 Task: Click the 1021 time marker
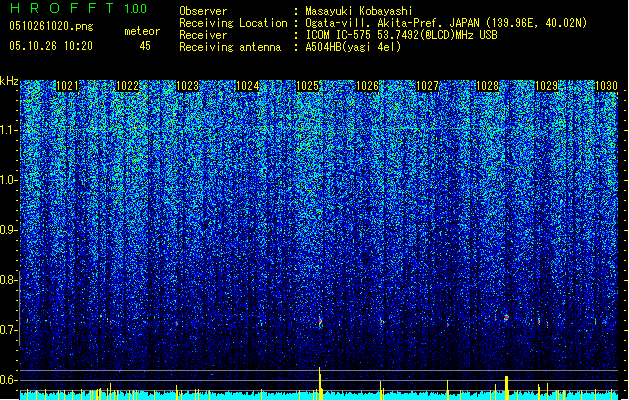(x=67, y=86)
